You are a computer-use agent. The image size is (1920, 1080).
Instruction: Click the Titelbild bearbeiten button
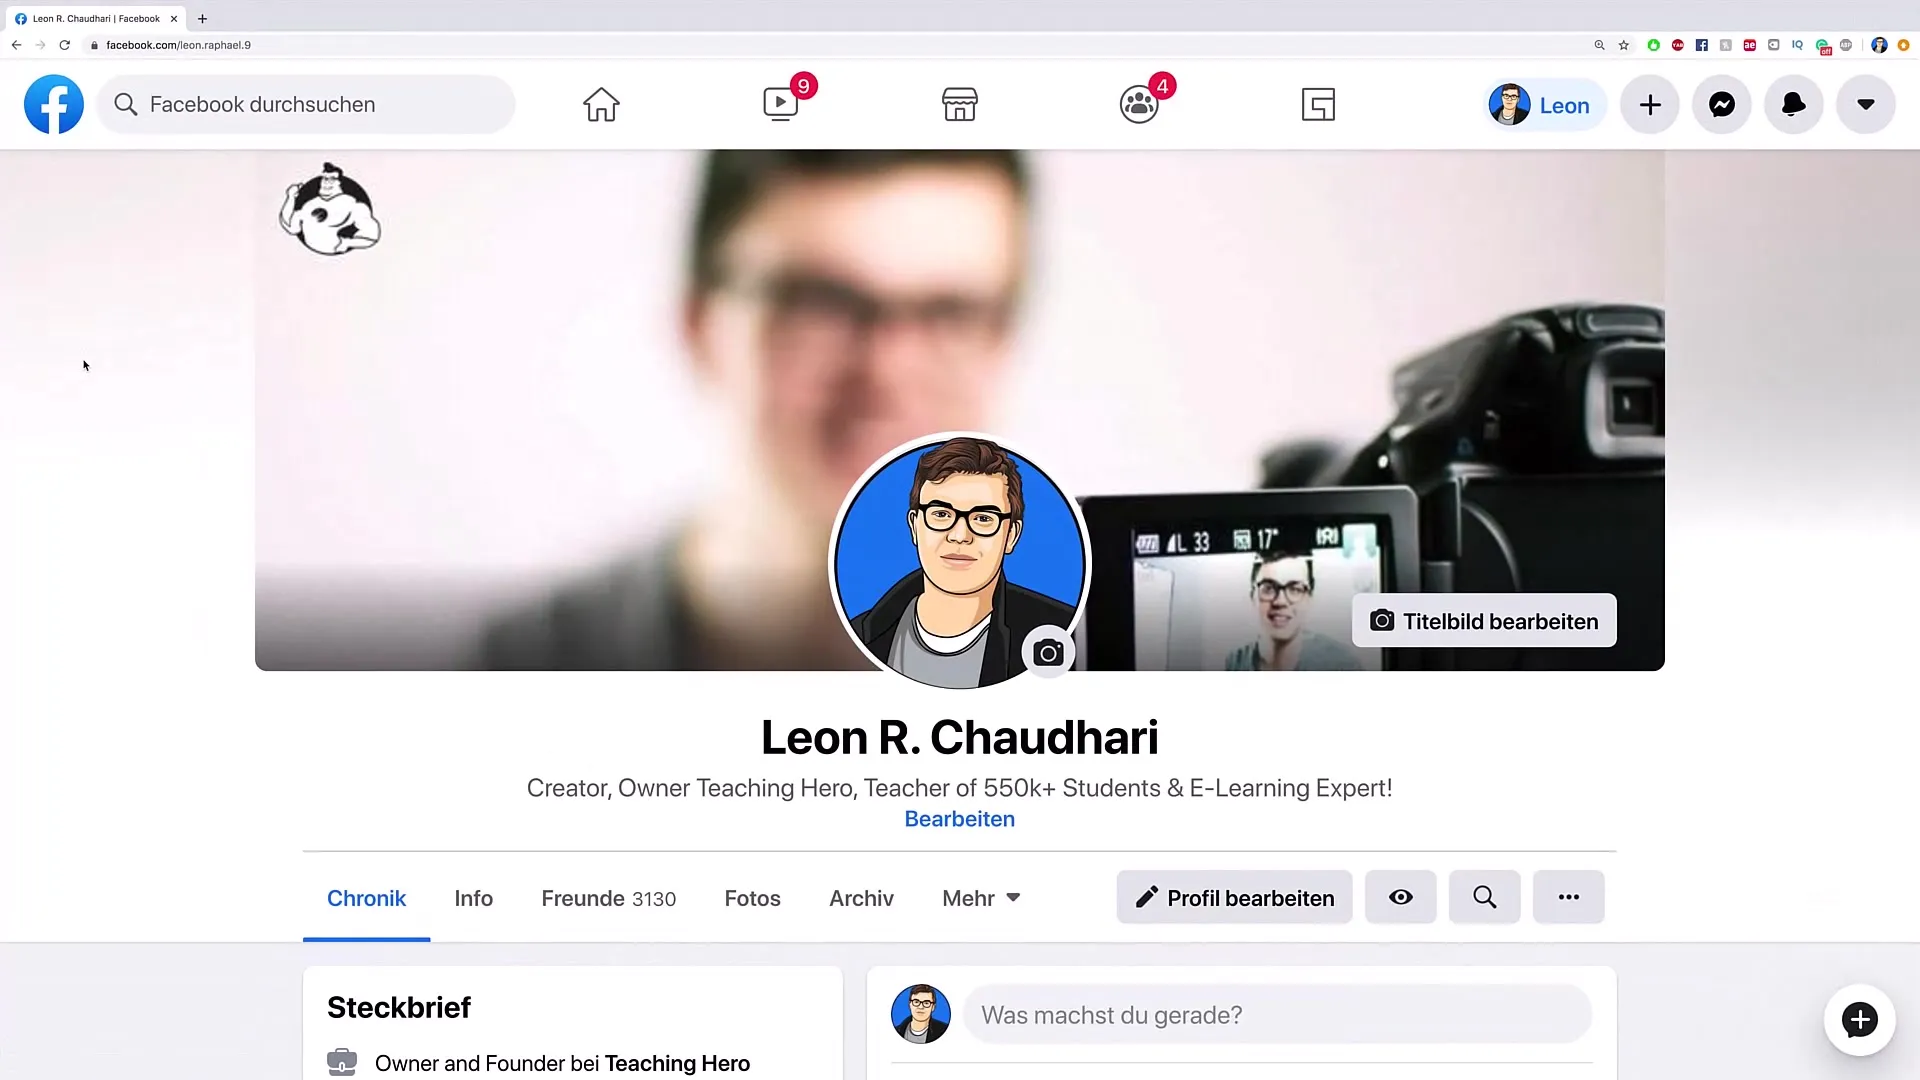pyautogui.click(x=1484, y=620)
